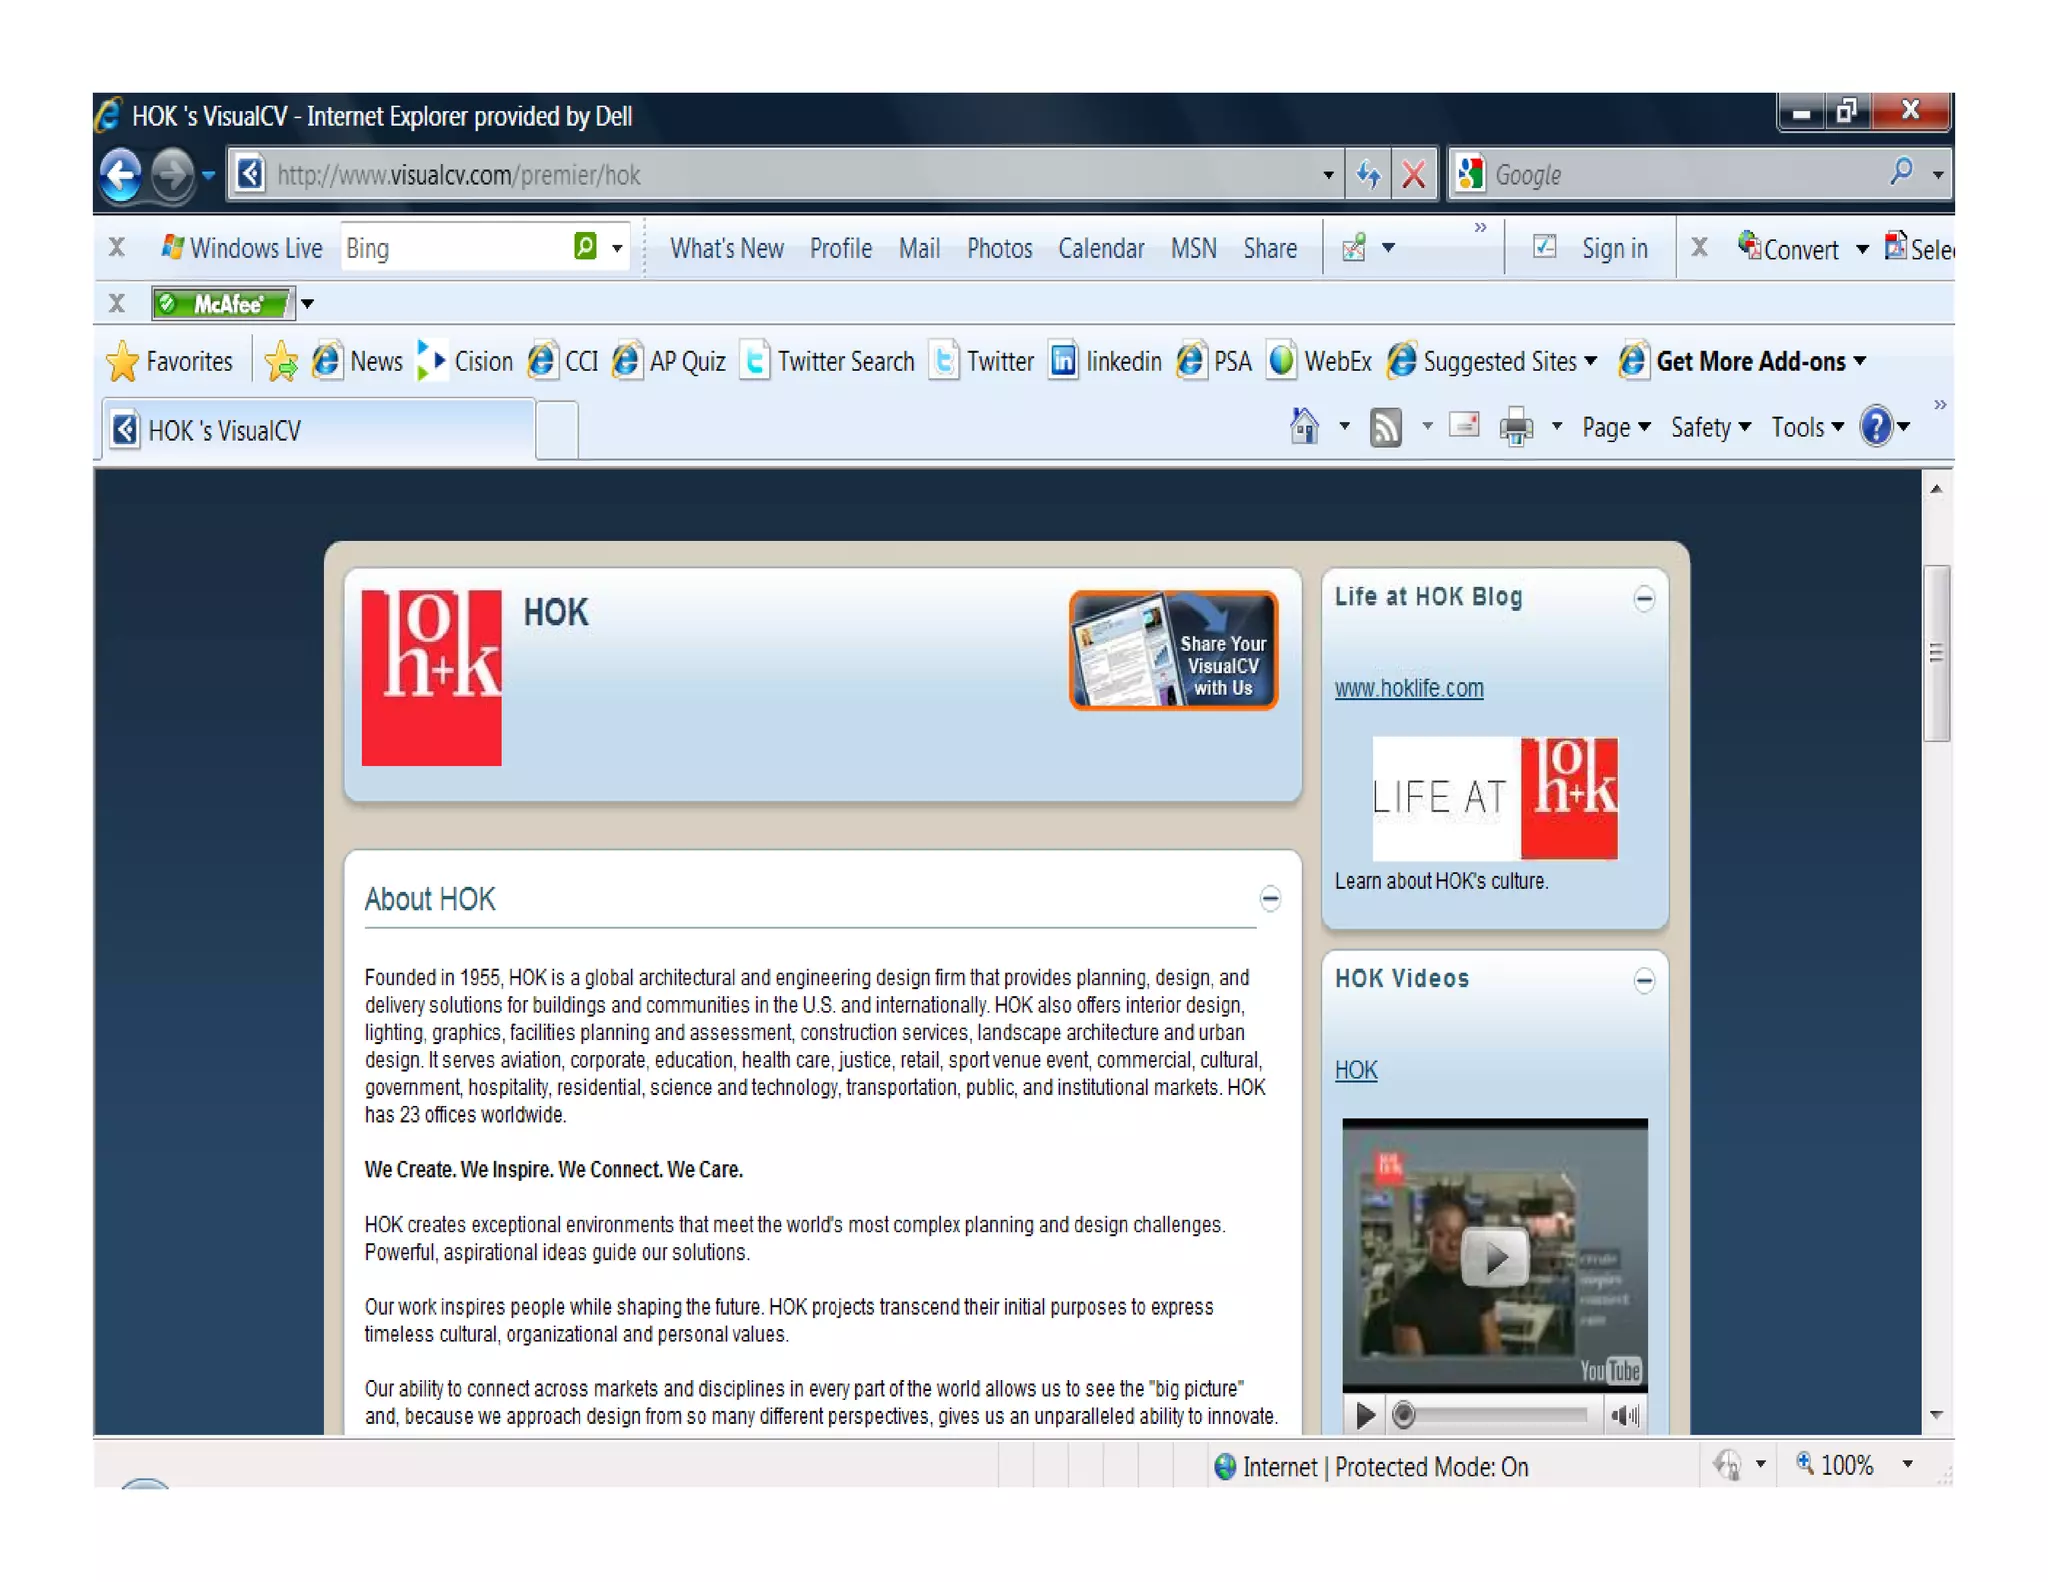The height and width of the screenshot is (1582, 2048).
Task: Click Share Your VisualCV with Us button
Action: (x=1173, y=650)
